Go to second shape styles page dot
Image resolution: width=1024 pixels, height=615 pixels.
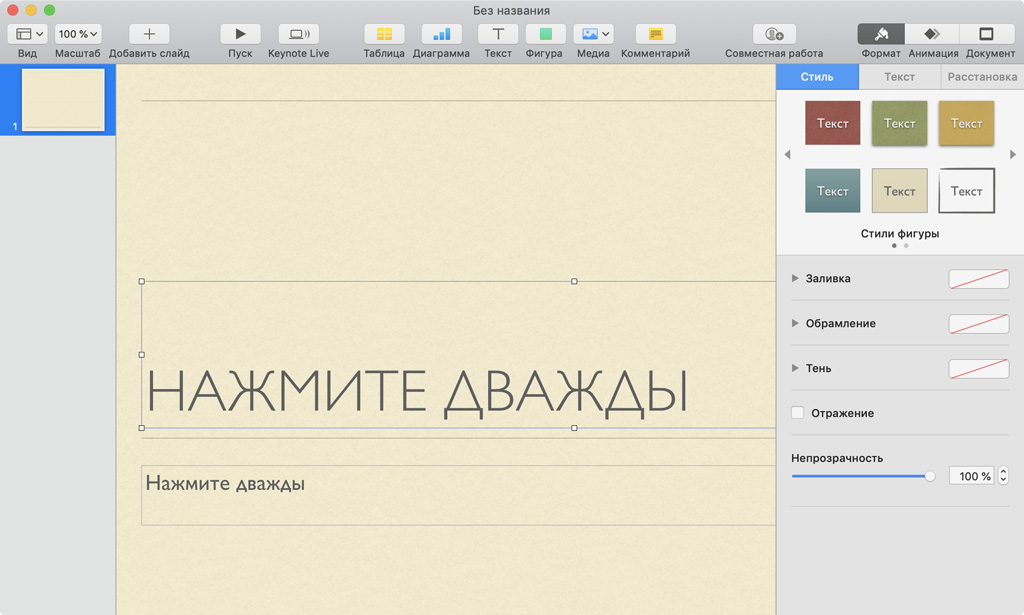coord(906,245)
